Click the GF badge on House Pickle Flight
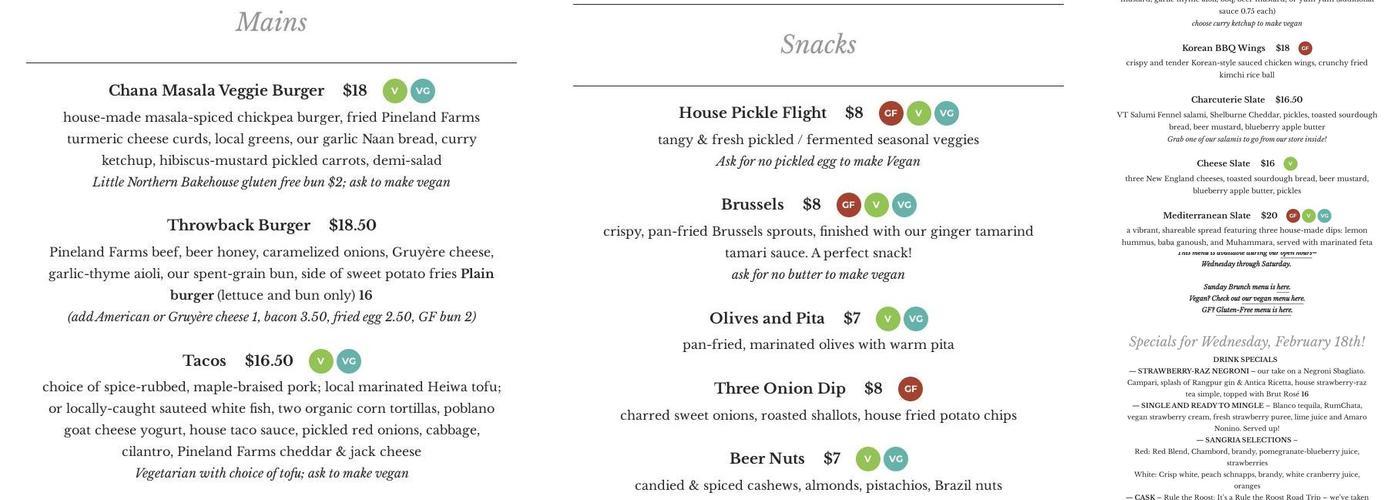1400x500 pixels. [891, 113]
